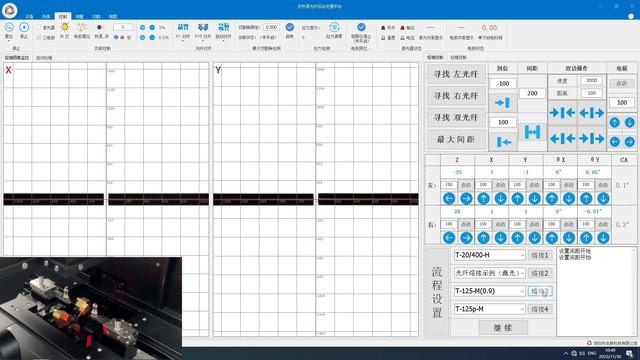Viewport: 640px width, 360px height.
Task: Click the bar-with-left-arrow icon under the 100 field
Action: click(x=504, y=142)
